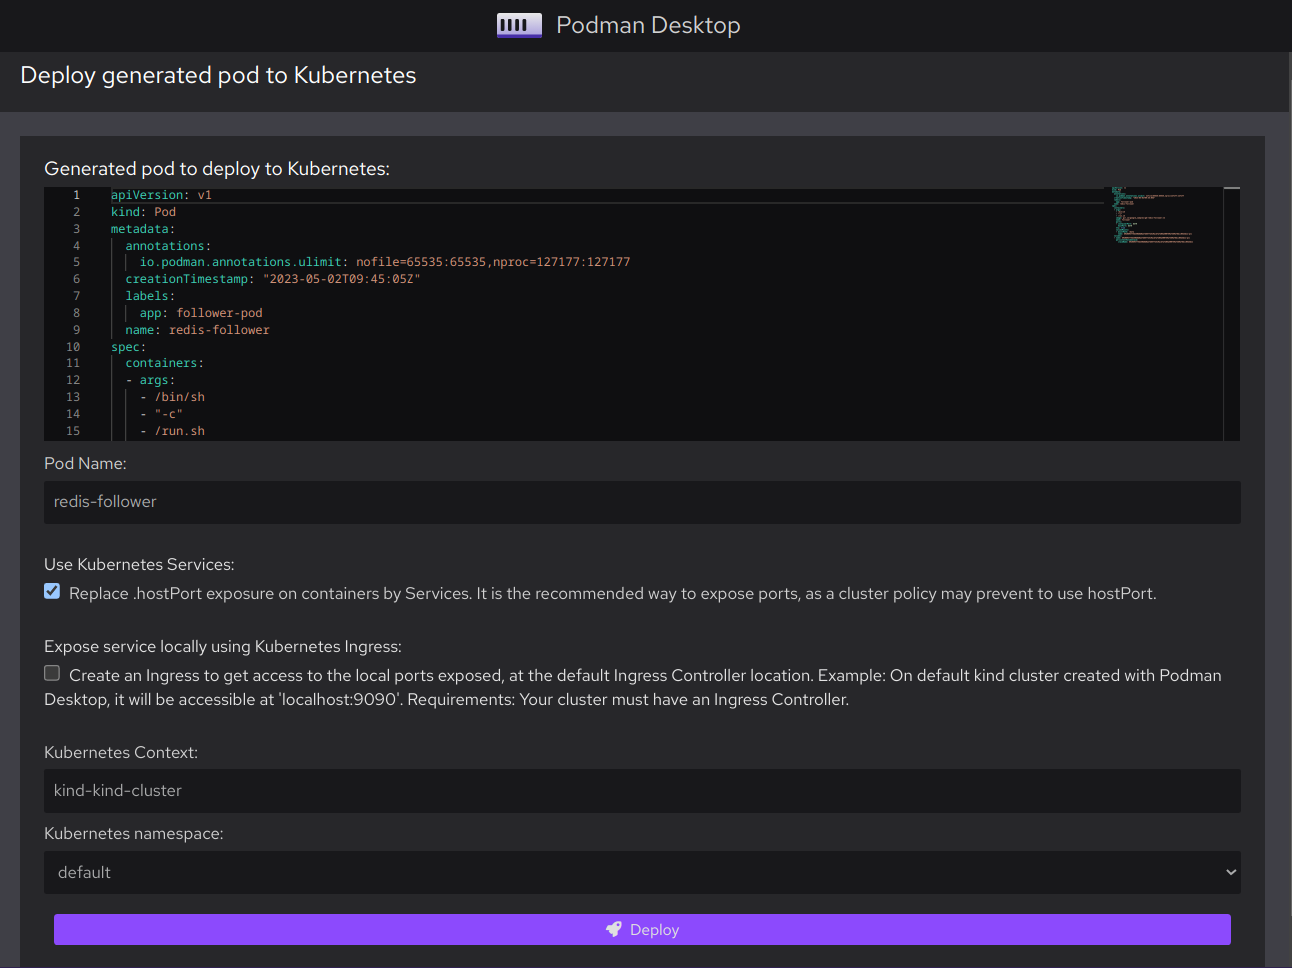Toggle the Create an Ingress checkbox

tap(52, 673)
